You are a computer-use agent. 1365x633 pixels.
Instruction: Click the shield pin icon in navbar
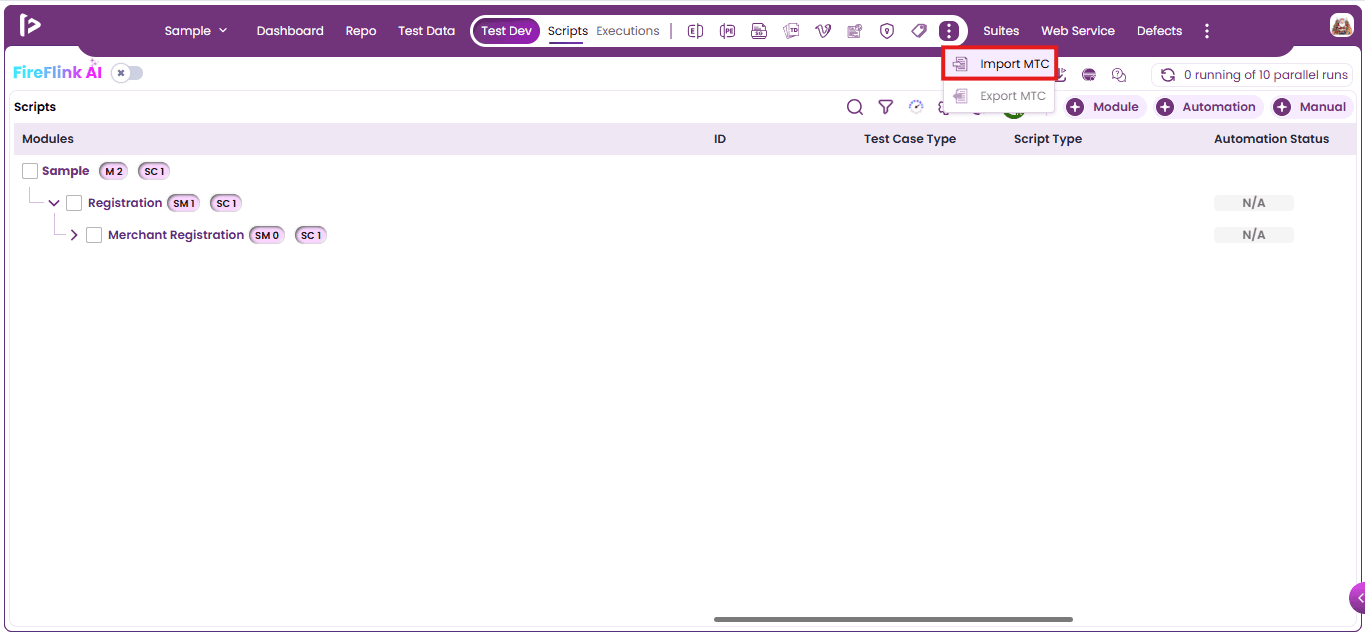pyautogui.click(x=887, y=31)
